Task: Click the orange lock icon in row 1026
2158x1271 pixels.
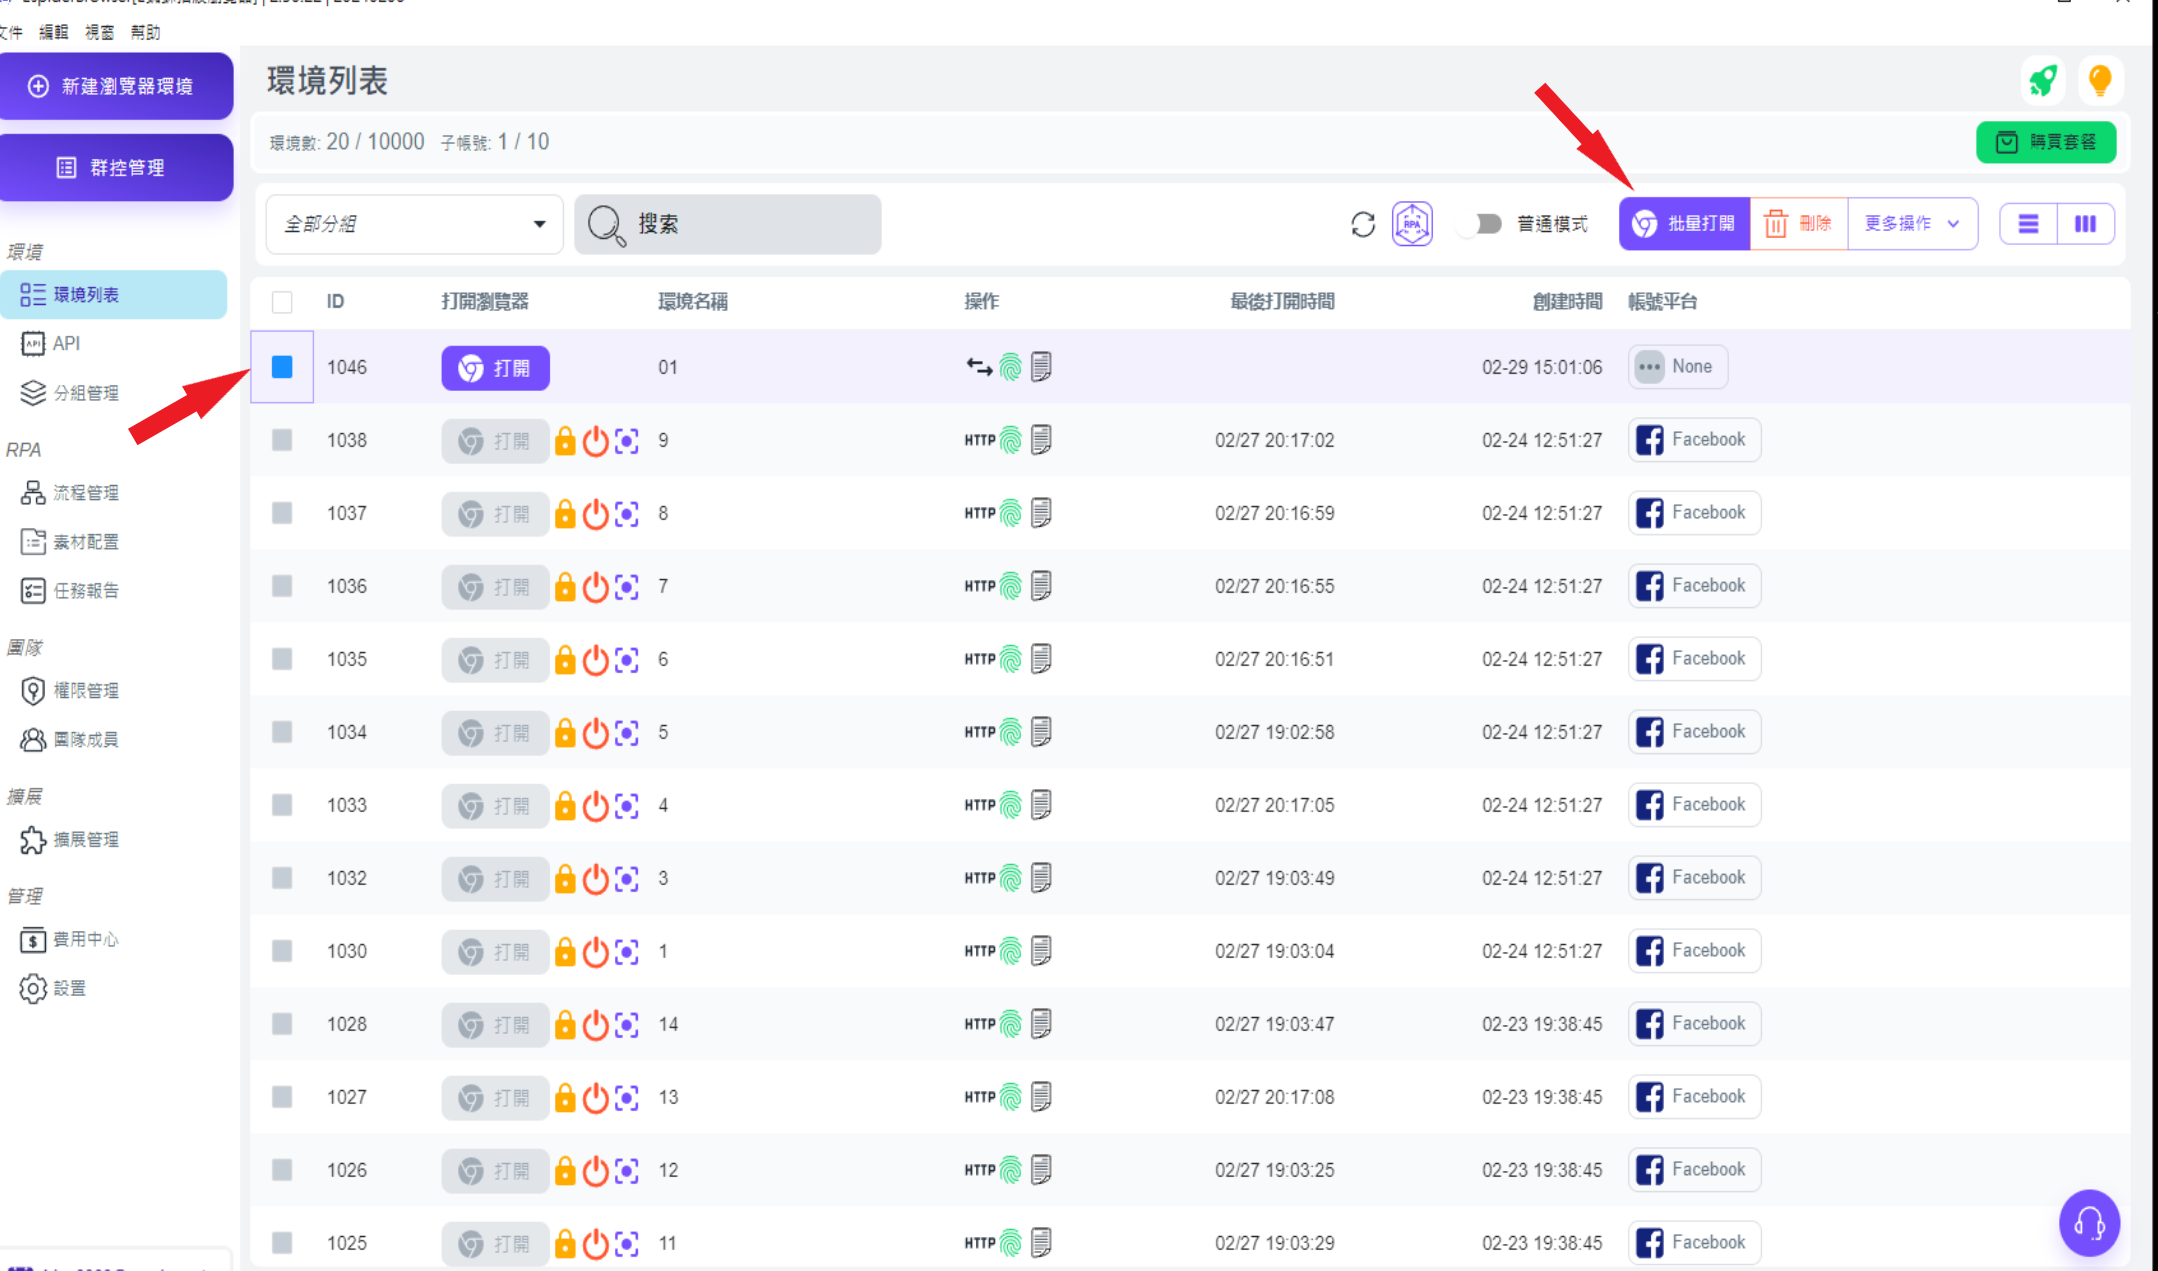Action: pyautogui.click(x=565, y=1171)
